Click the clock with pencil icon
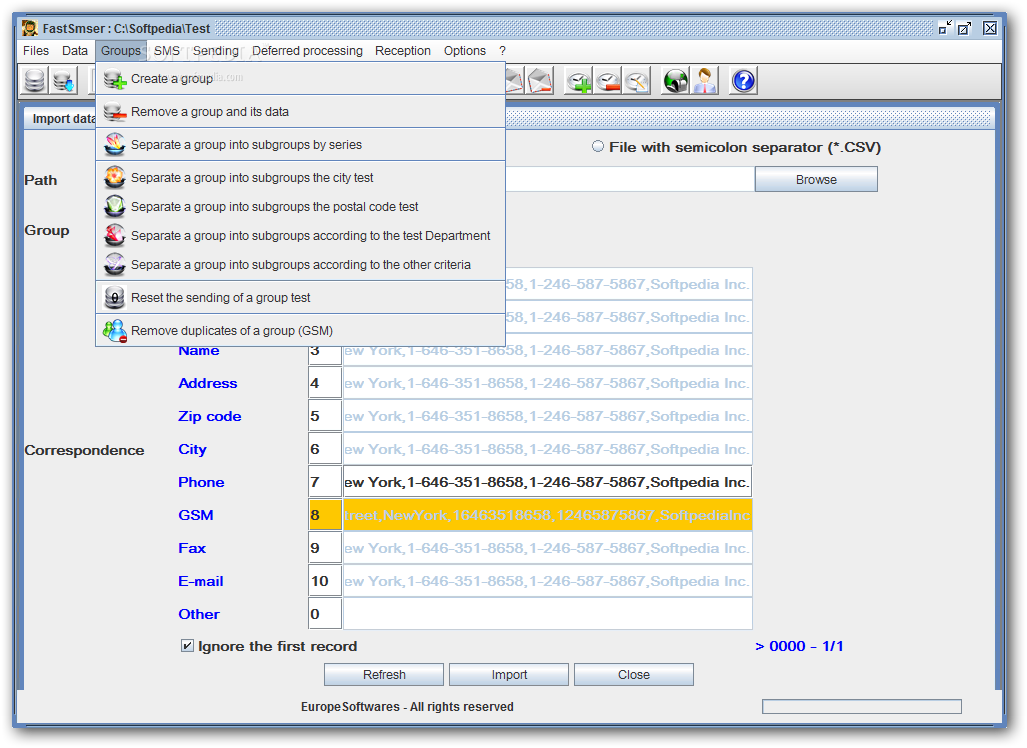Viewport: 1027px width, 748px height. pos(637,81)
